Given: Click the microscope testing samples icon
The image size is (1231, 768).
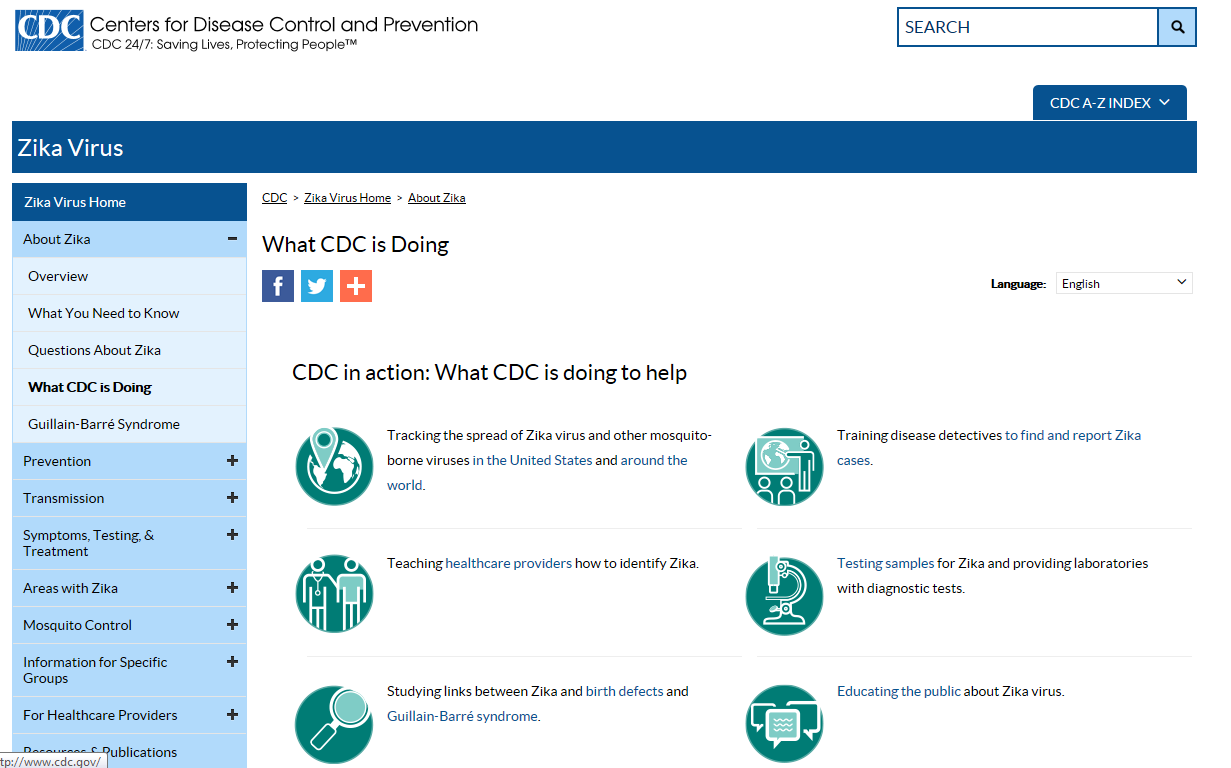Looking at the screenshot, I should point(784,594).
